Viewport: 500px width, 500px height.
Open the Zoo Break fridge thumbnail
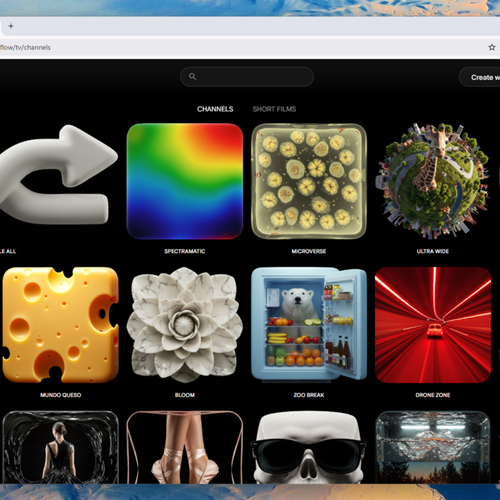309,324
